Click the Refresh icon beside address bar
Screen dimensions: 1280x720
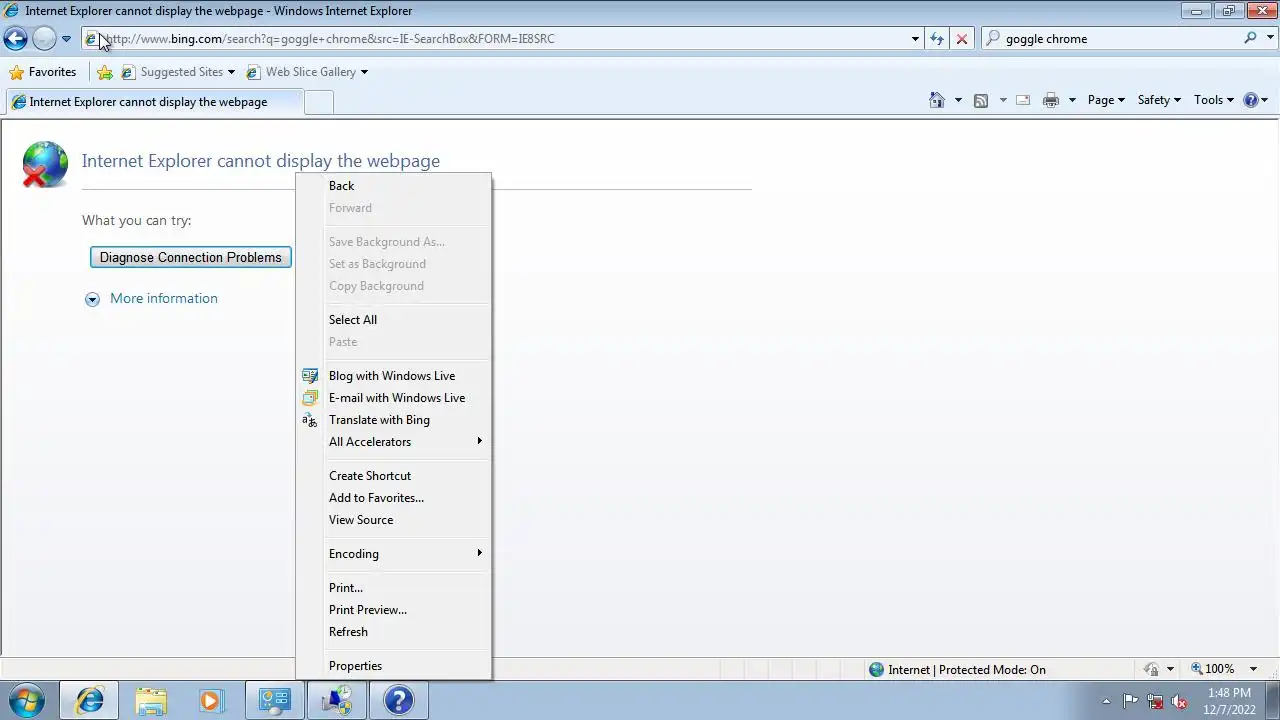937,39
